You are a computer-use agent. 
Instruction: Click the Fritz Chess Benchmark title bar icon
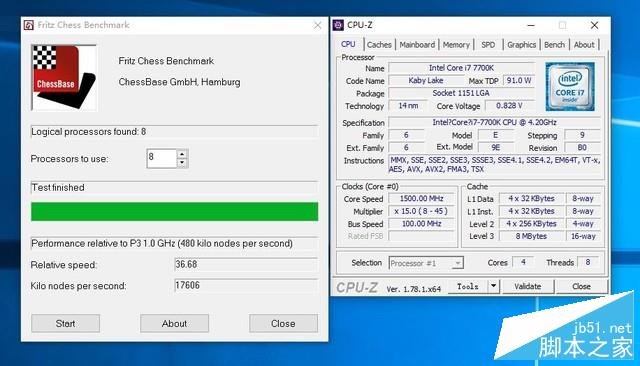(x=29, y=25)
